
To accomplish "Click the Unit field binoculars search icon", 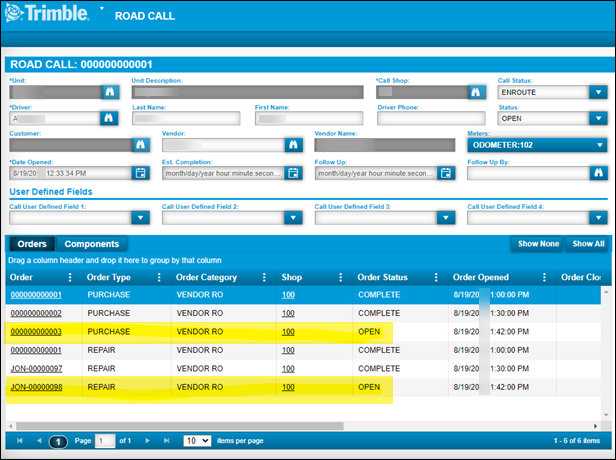I will 110,92.
